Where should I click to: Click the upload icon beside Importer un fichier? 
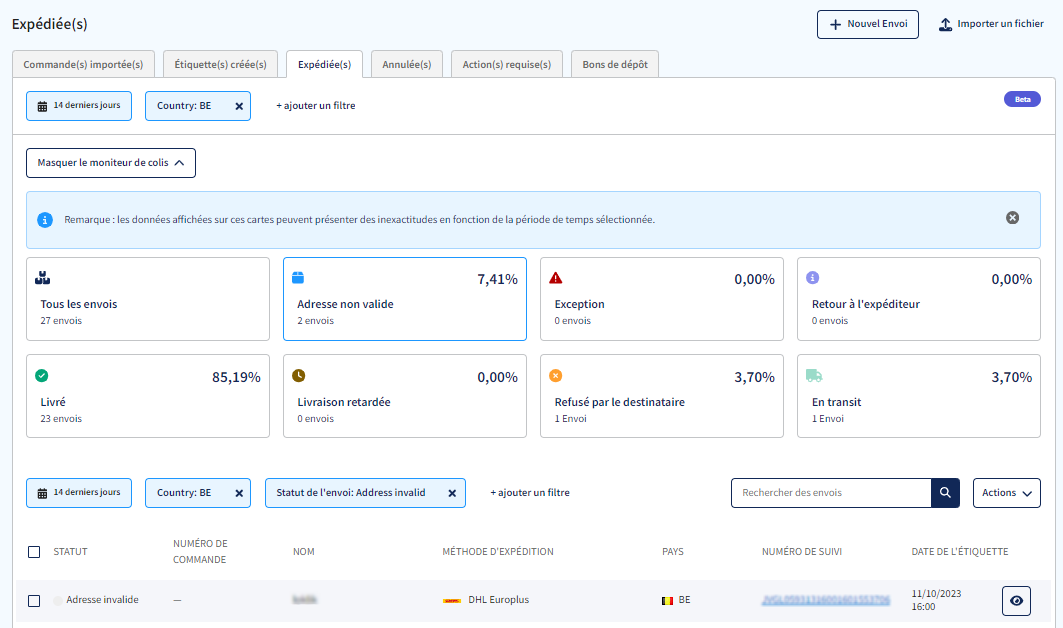[x=945, y=24]
